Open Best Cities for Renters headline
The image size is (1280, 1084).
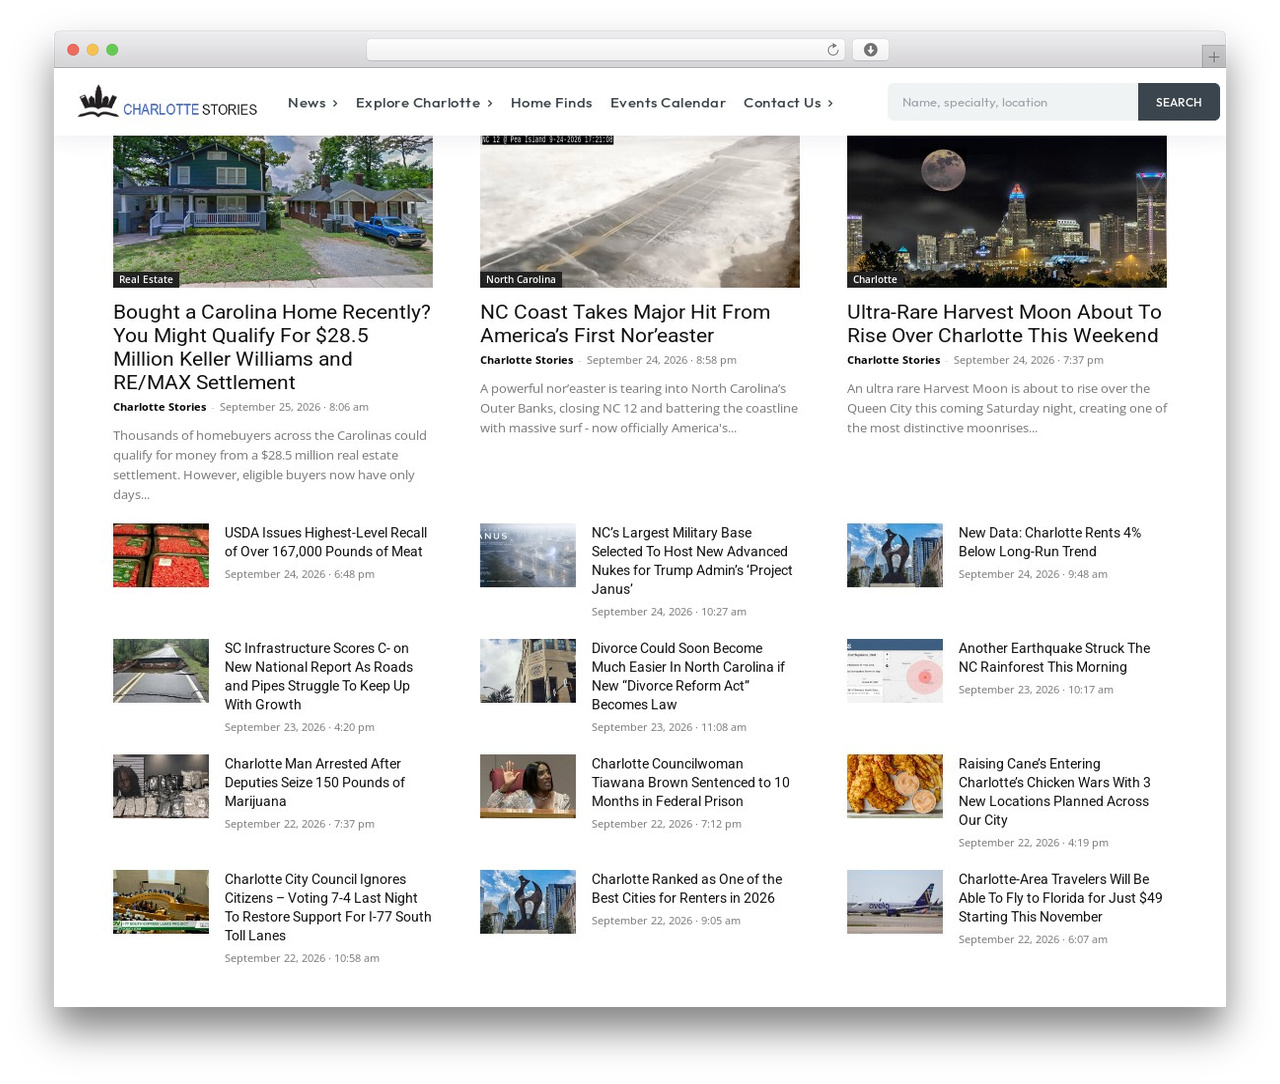(x=687, y=889)
